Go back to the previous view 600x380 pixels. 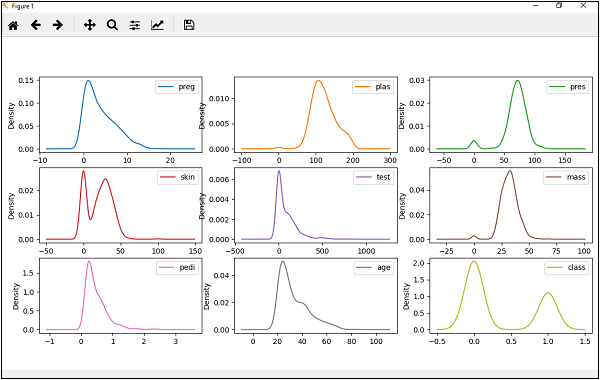click(36, 25)
